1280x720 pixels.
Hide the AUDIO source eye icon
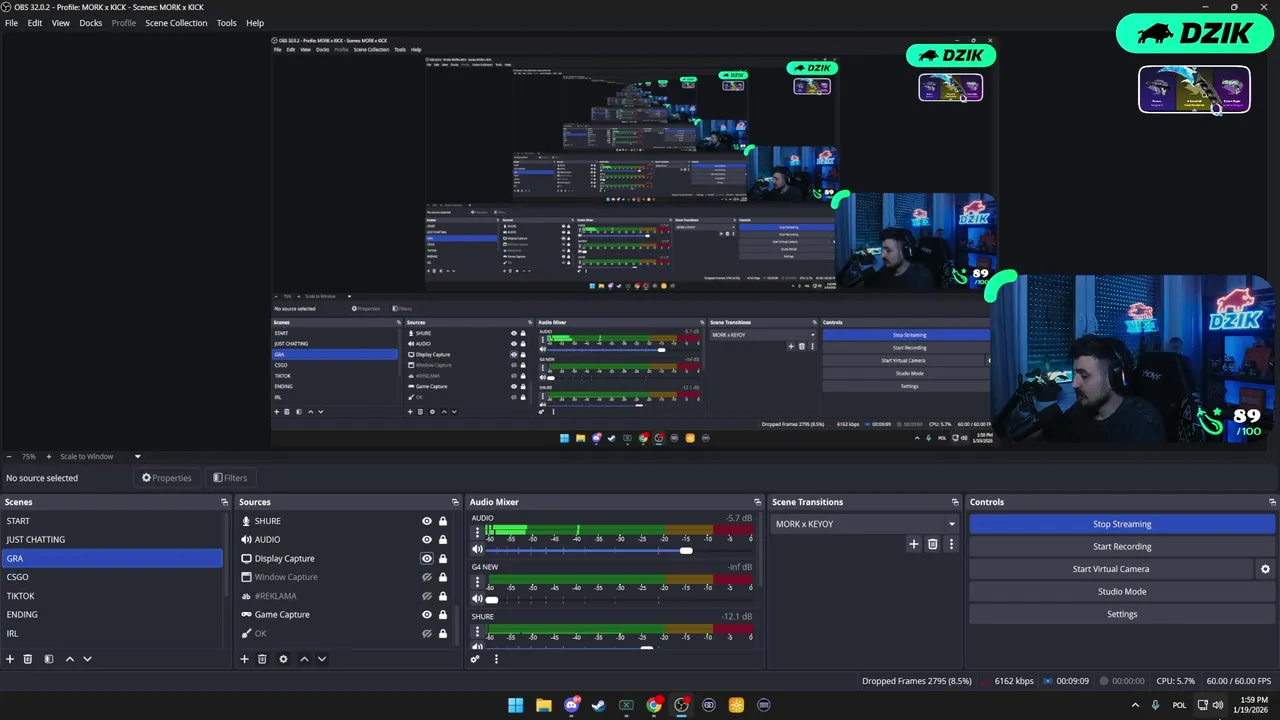pos(427,540)
